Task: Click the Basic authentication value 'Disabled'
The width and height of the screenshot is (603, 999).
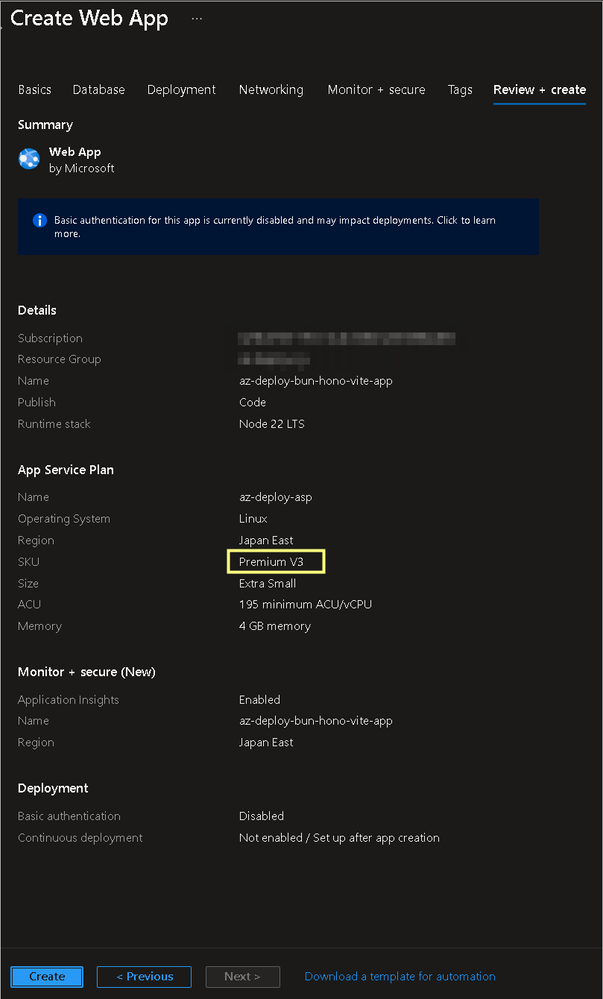Action: pos(261,816)
